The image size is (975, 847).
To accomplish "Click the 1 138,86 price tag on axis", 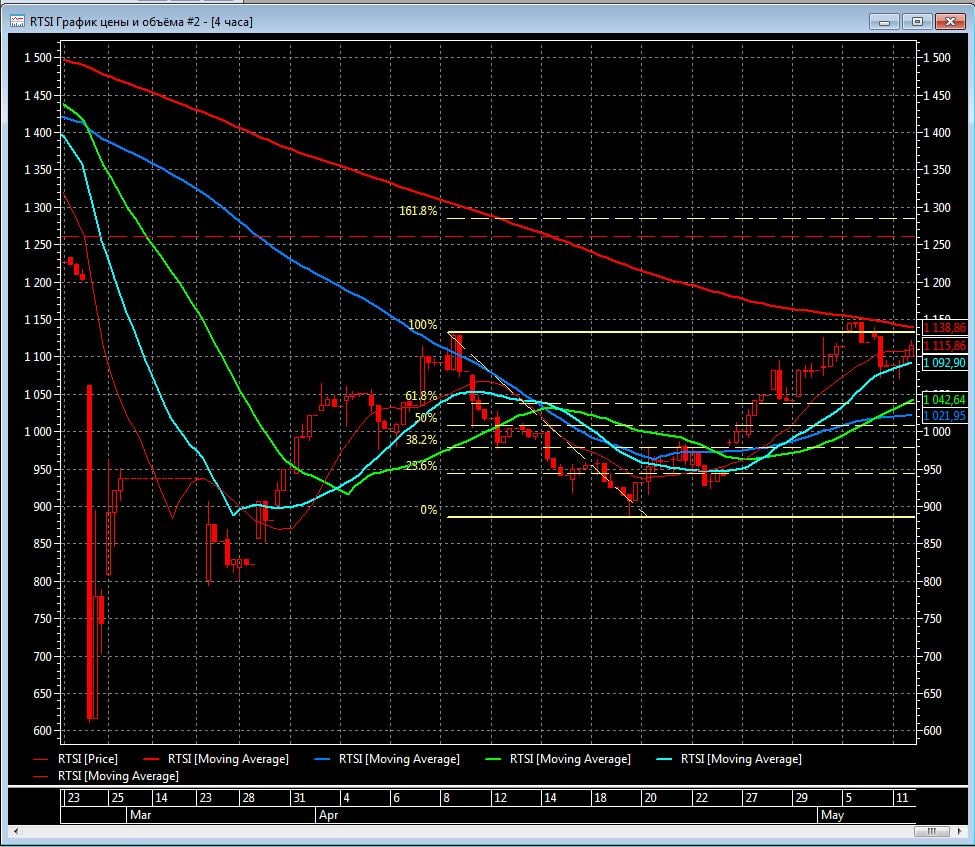I will click(943, 328).
